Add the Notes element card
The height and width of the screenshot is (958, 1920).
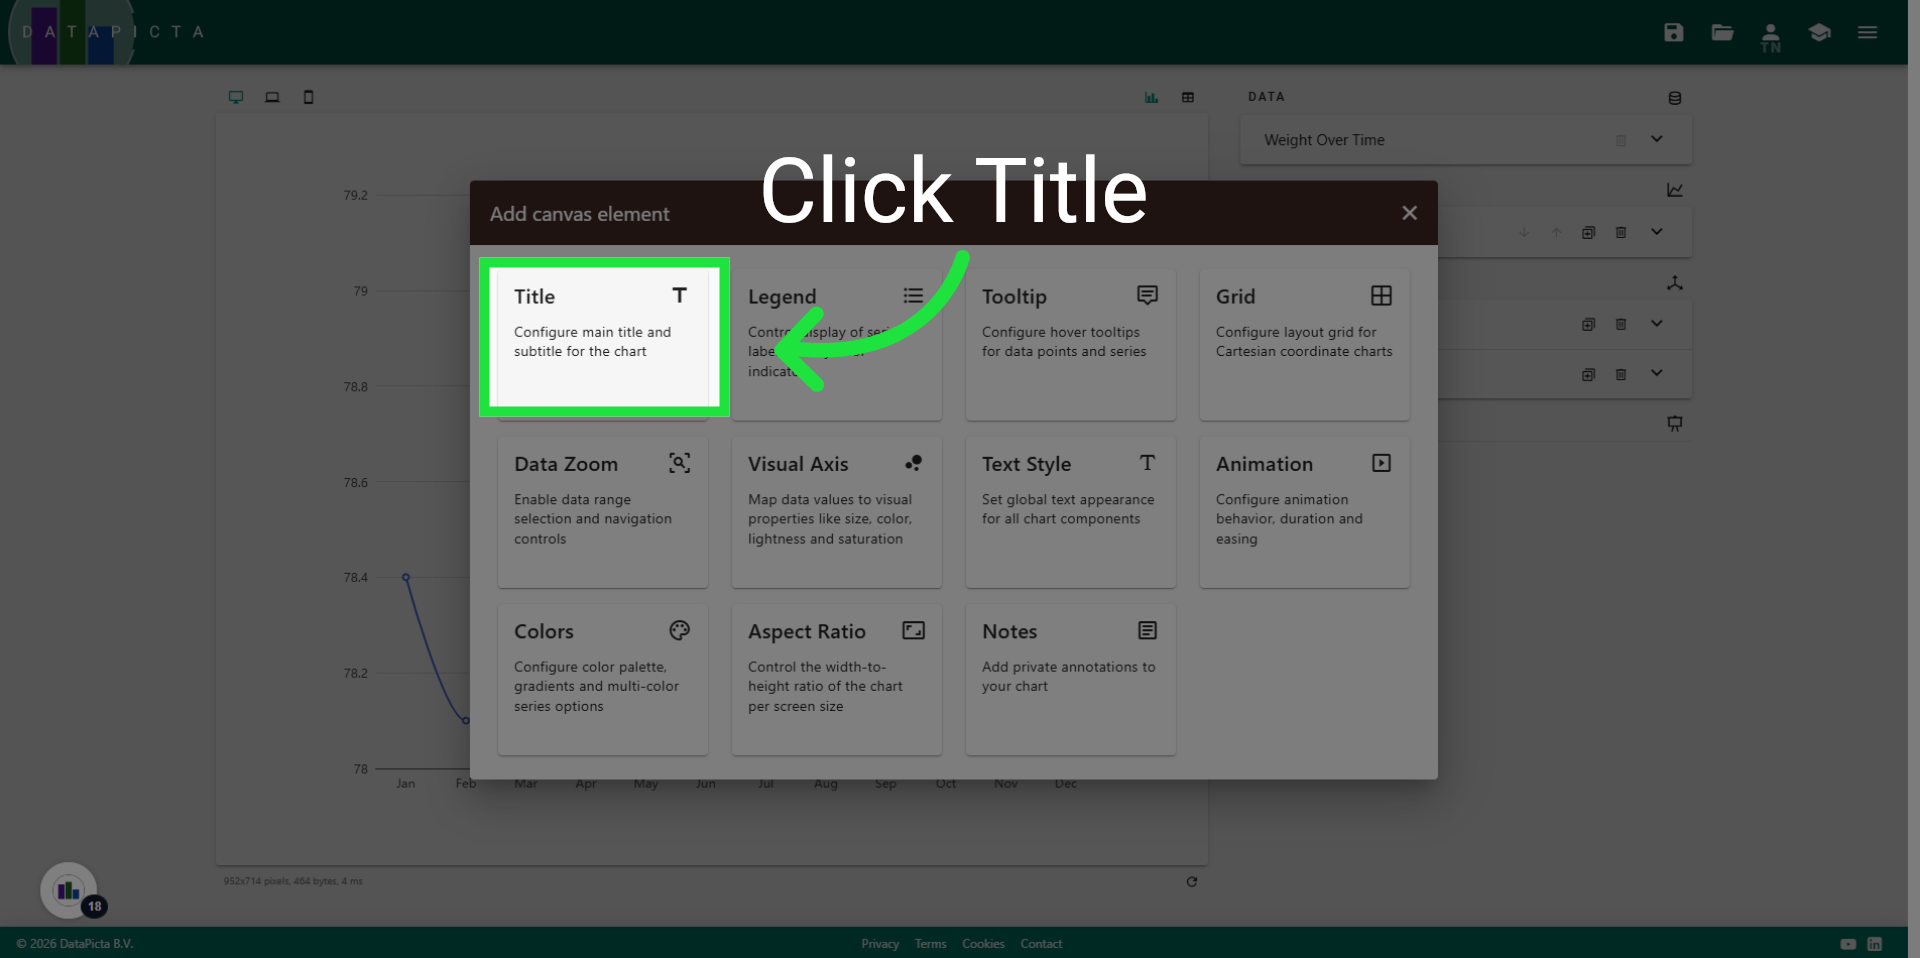click(x=1071, y=679)
